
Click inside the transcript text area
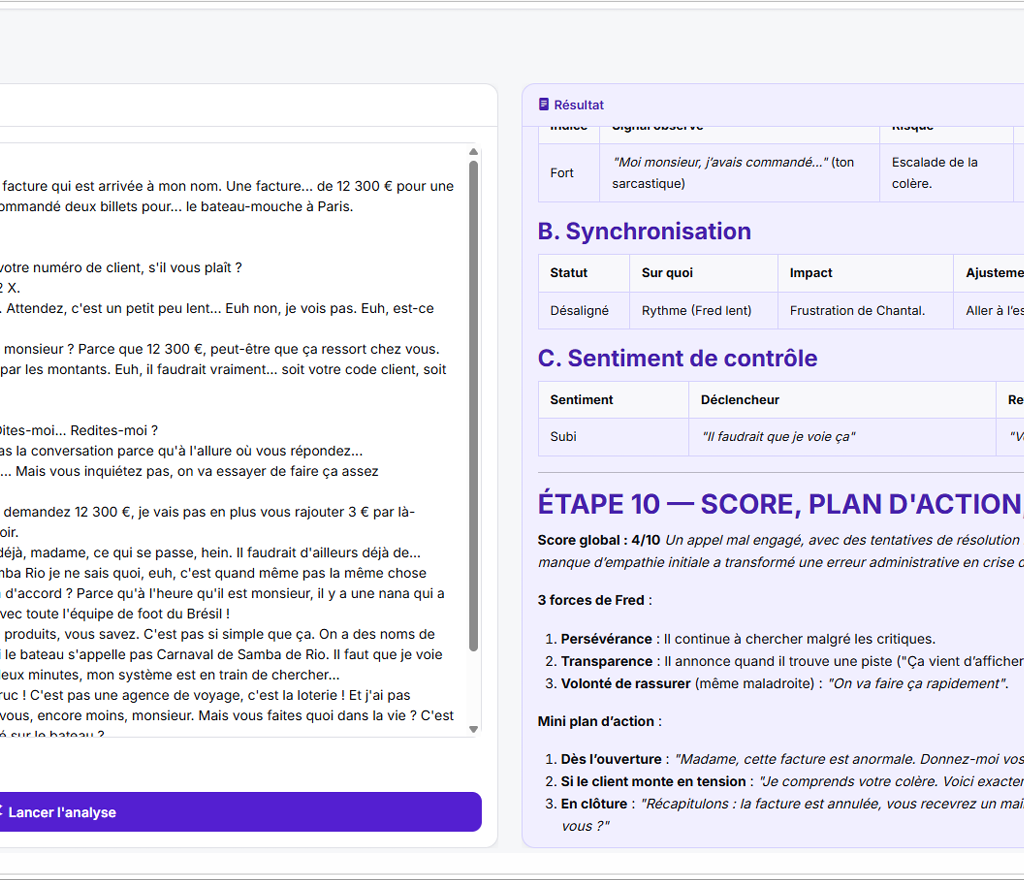[x=232, y=440]
